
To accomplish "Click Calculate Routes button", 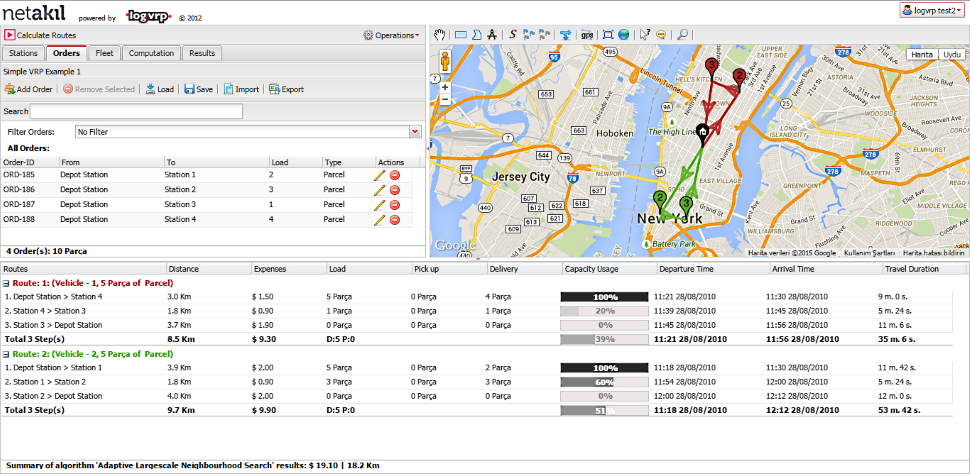I will point(40,35).
